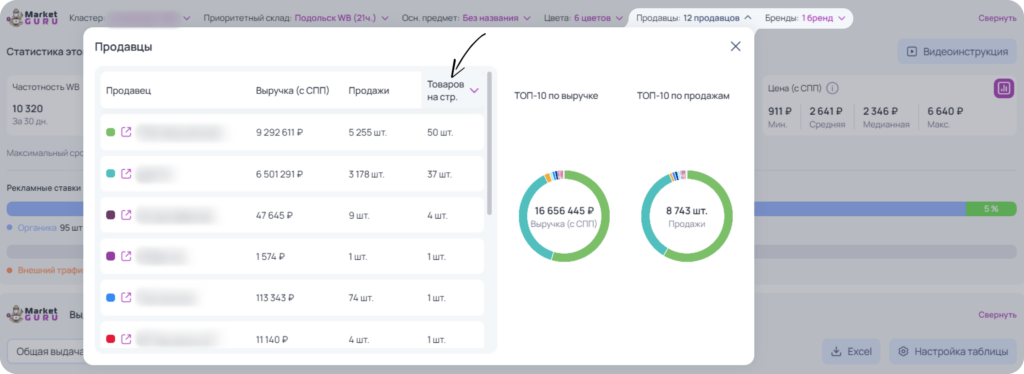Click the top Свернуть link
The image size is (1024, 374).
coord(998,18)
